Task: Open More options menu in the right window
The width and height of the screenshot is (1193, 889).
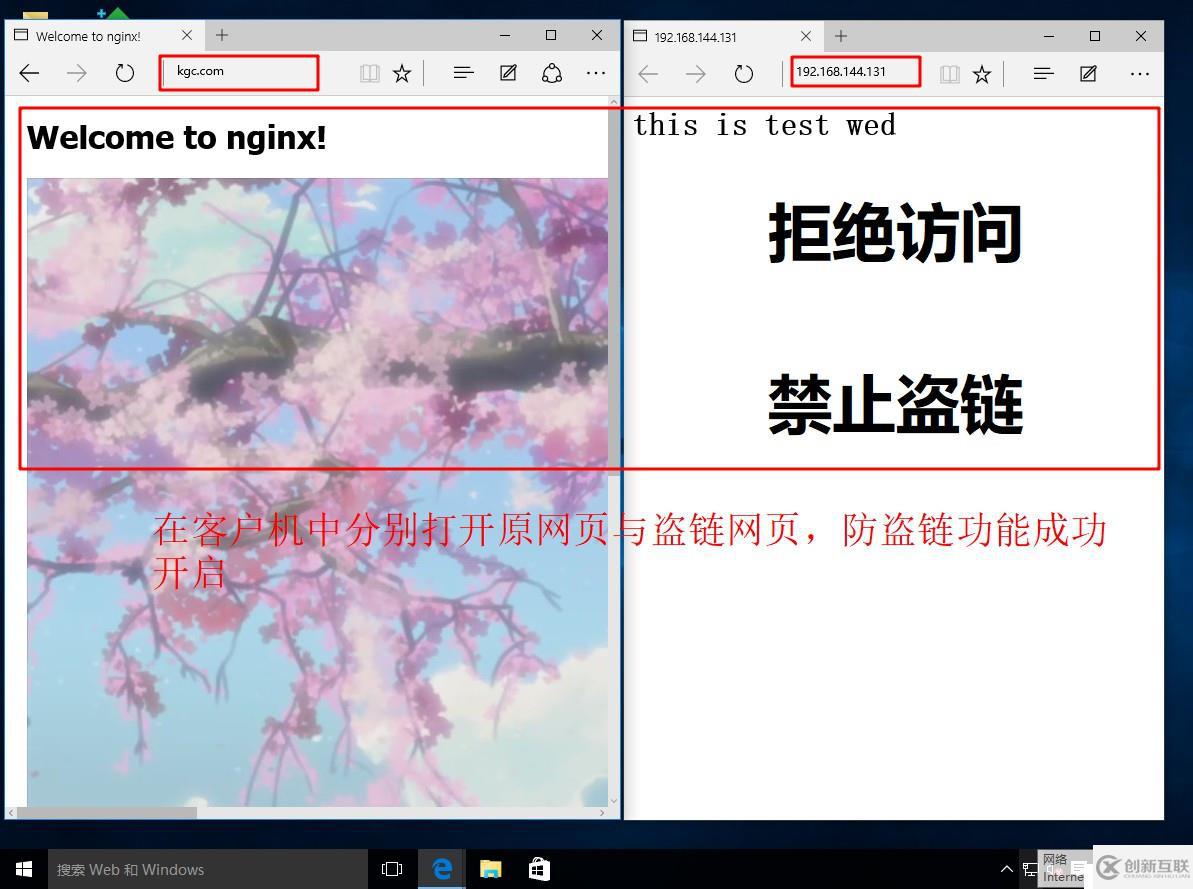Action: tap(1140, 72)
